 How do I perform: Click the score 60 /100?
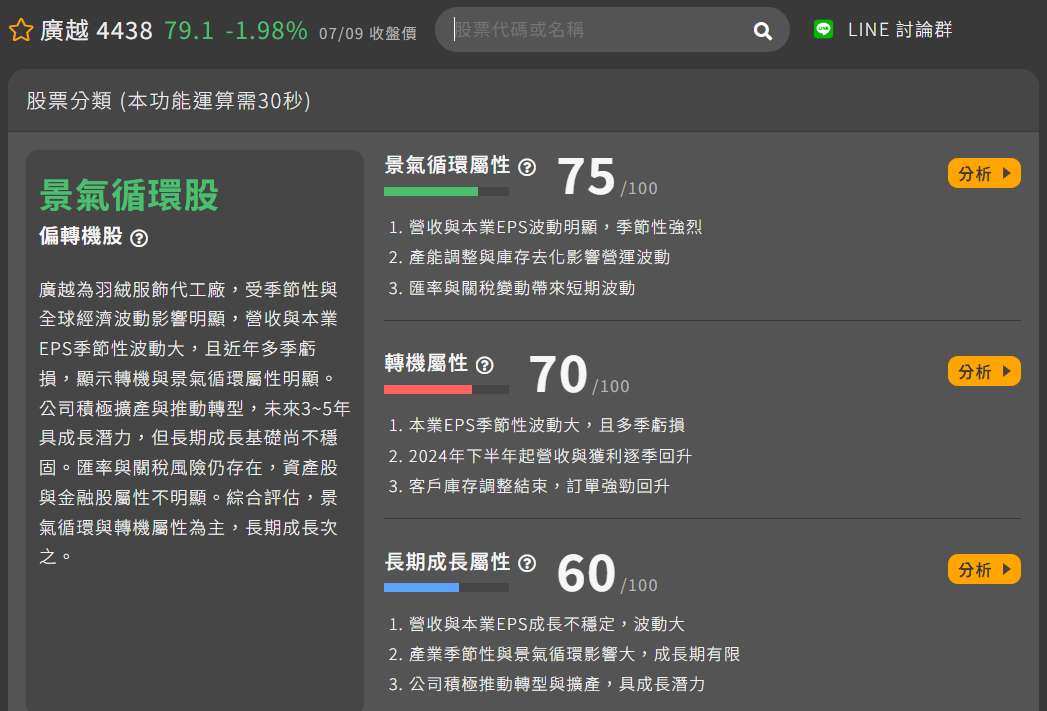pyautogui.click(x=608, y=573)
